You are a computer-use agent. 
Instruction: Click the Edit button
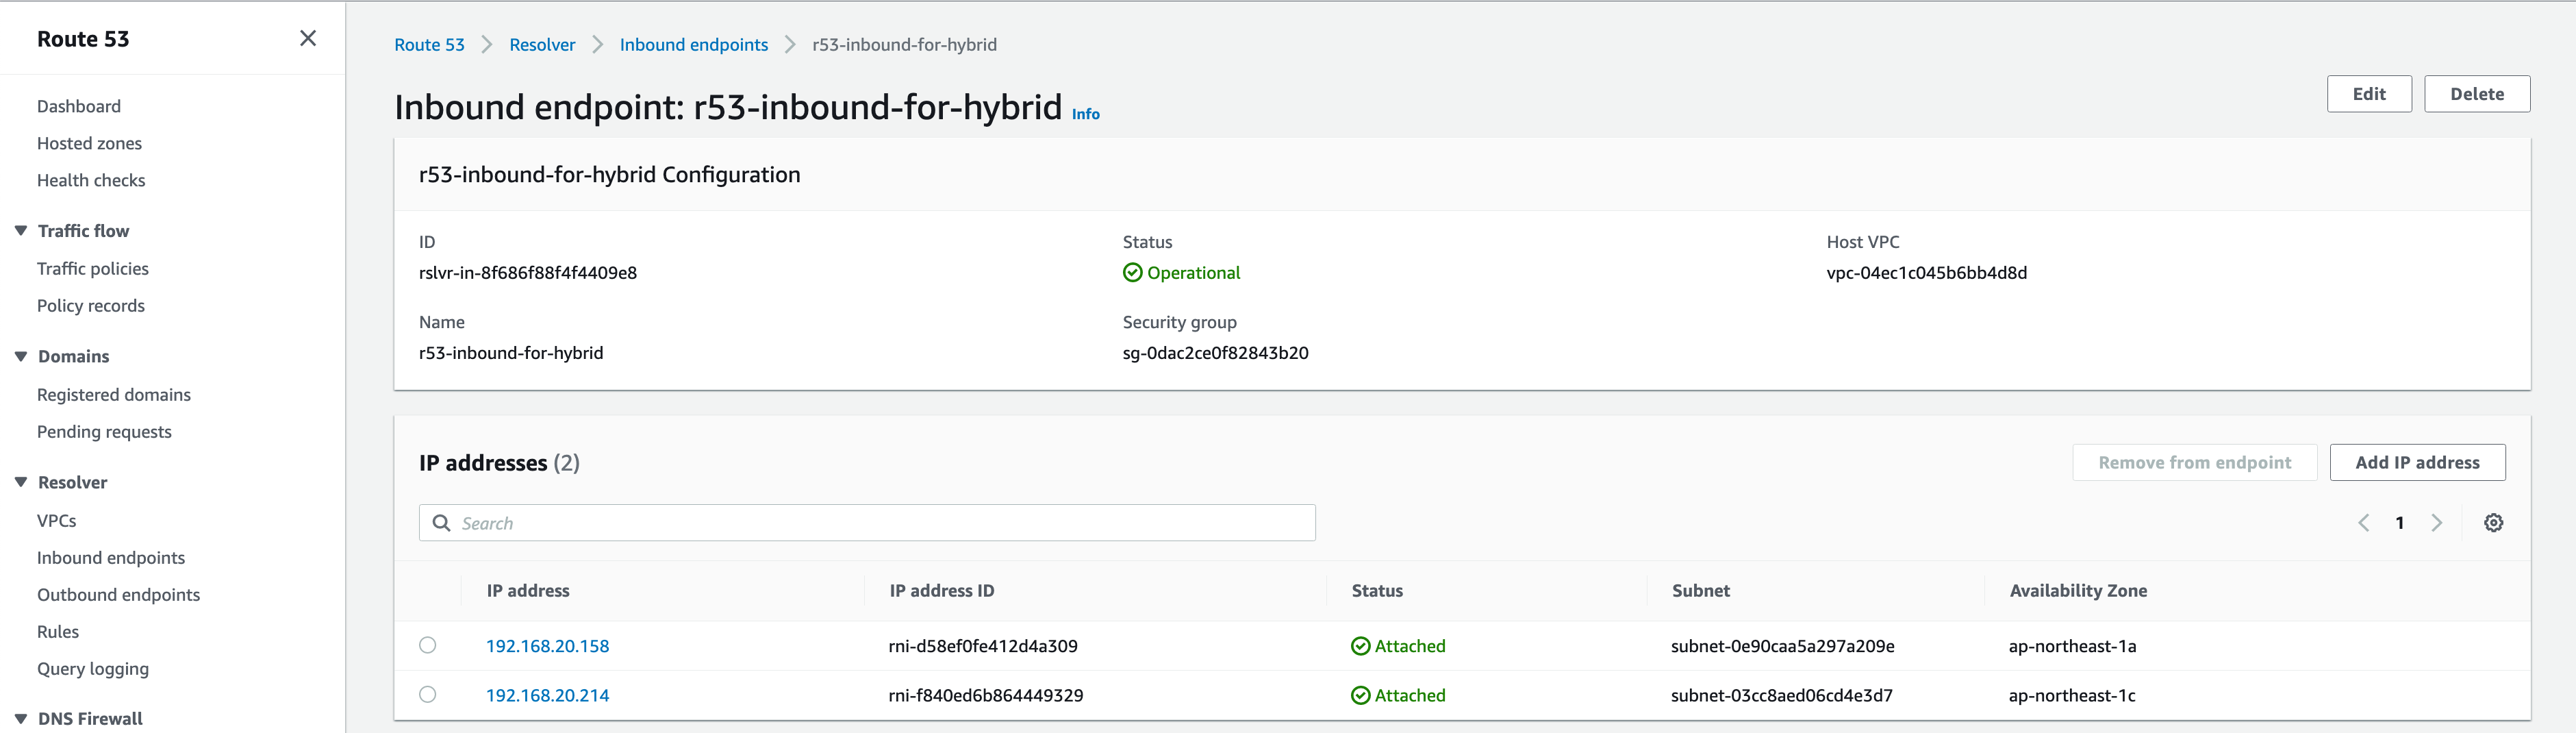(2369, 94)
